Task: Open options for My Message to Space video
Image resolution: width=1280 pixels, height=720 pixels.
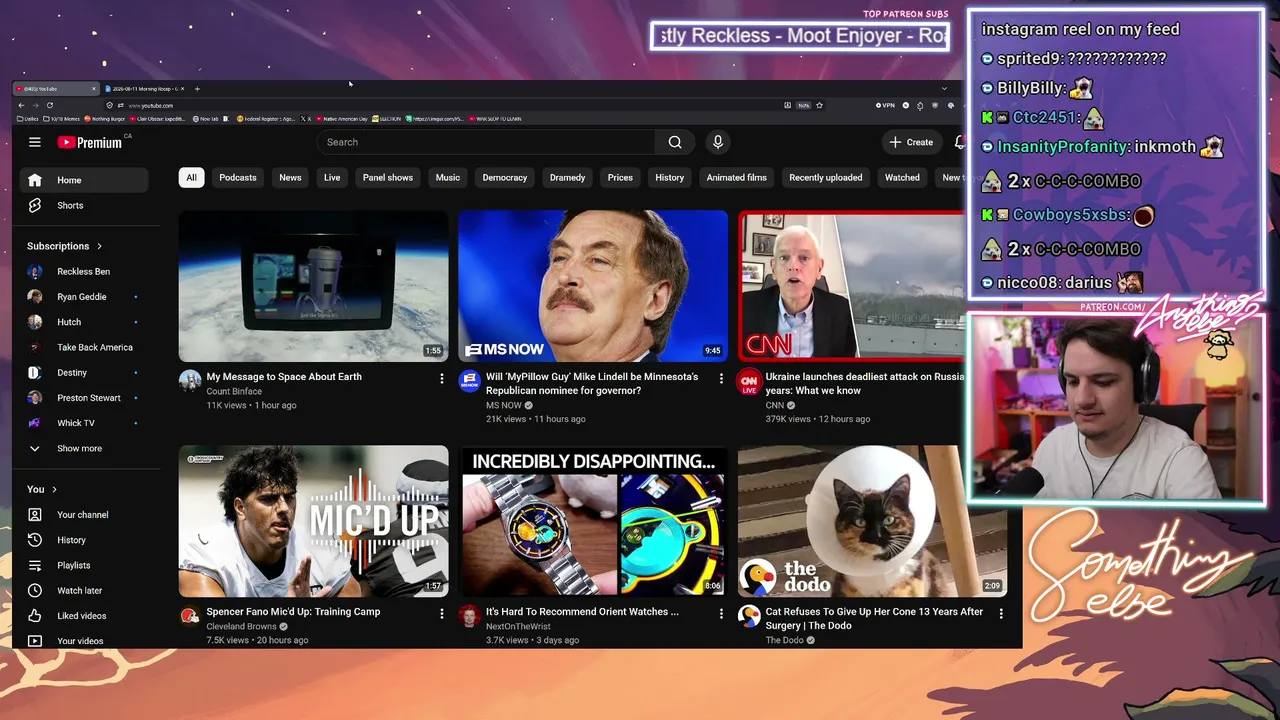Action: pos(442,378)
